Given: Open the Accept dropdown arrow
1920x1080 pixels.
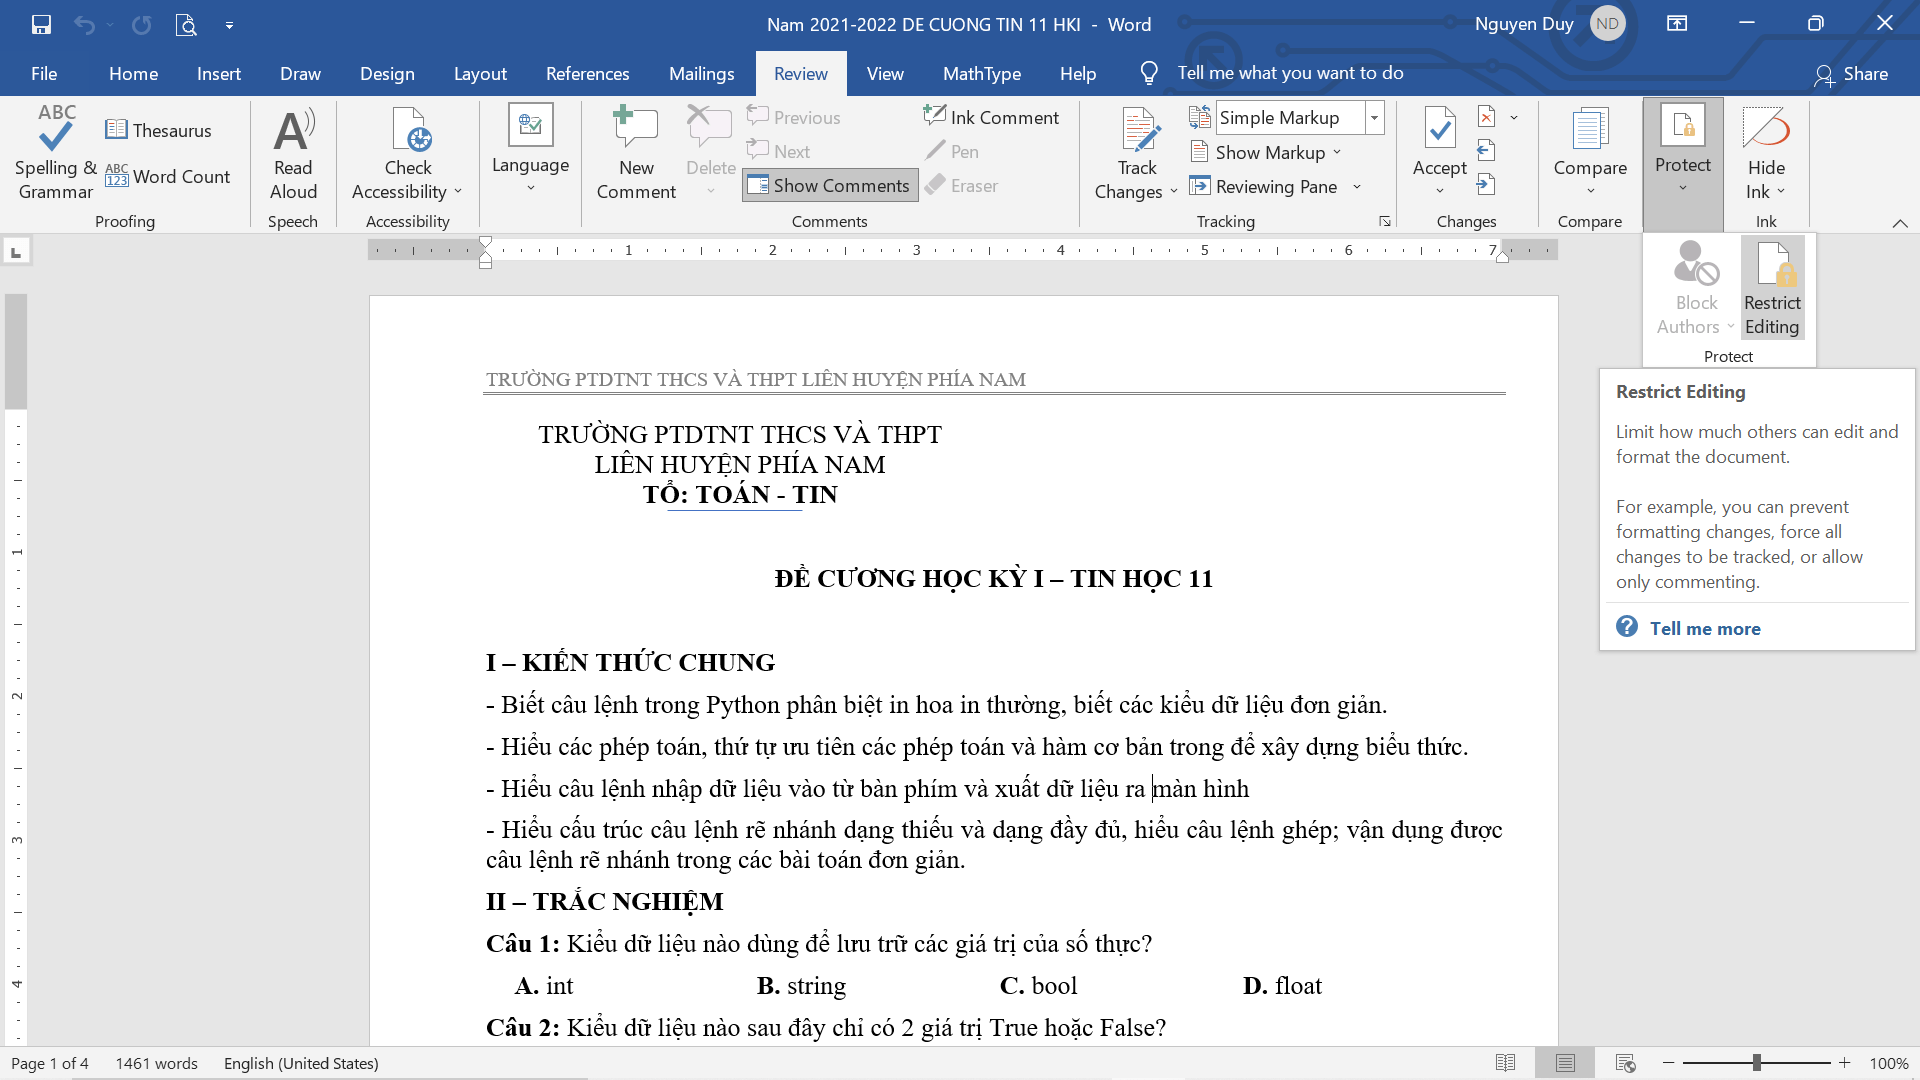Looking at the screenshot, I should tap(1440, 191).
